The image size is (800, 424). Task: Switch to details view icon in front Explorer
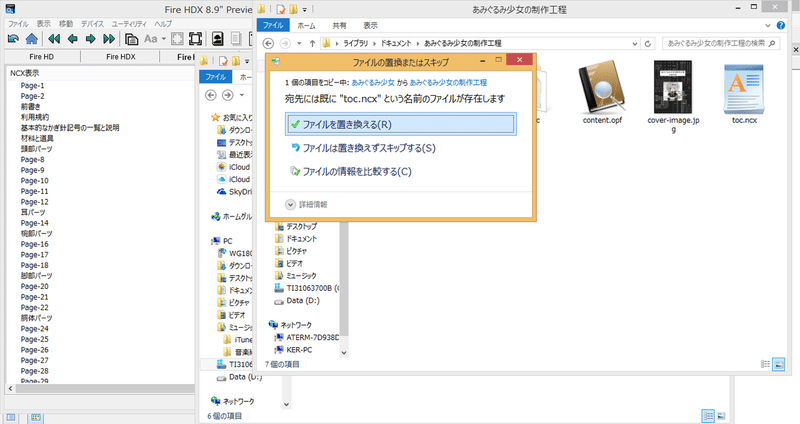[x=765, y=364]
